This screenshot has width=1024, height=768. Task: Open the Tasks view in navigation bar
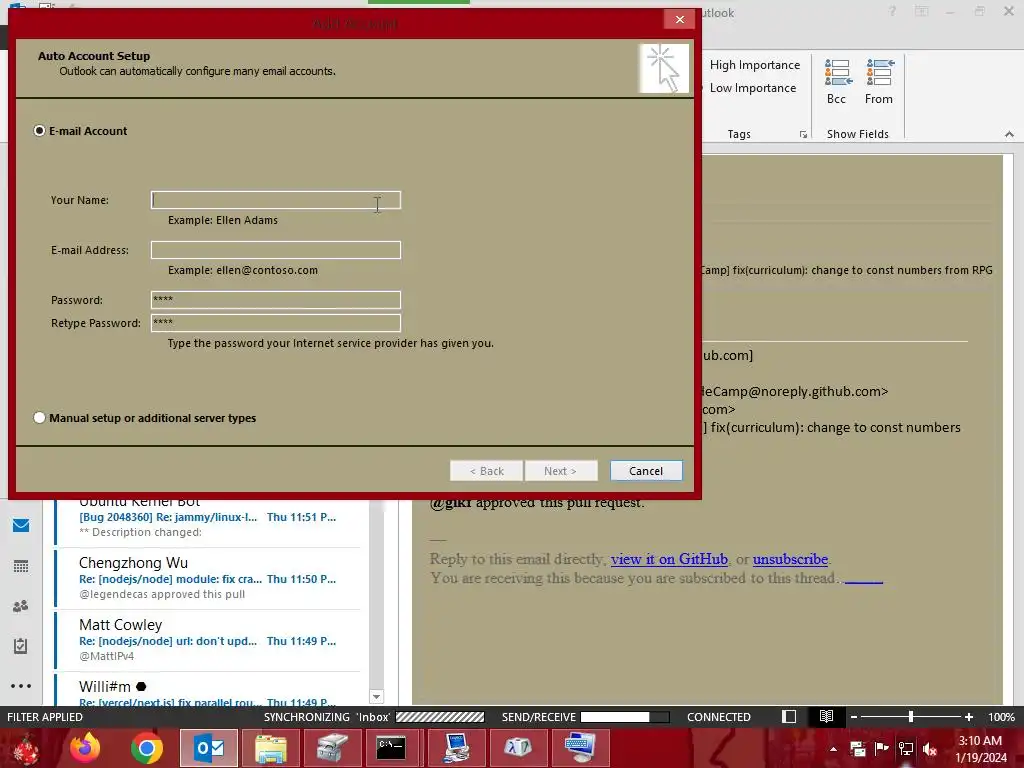21,646
